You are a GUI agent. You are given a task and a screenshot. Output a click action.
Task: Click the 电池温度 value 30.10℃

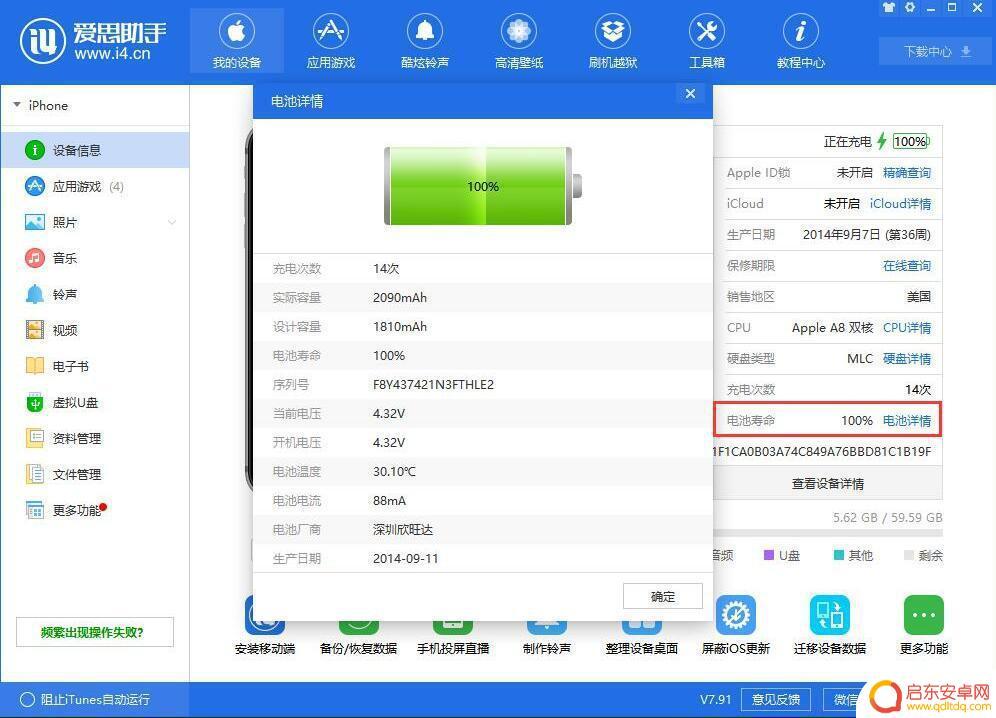point(394,471)
